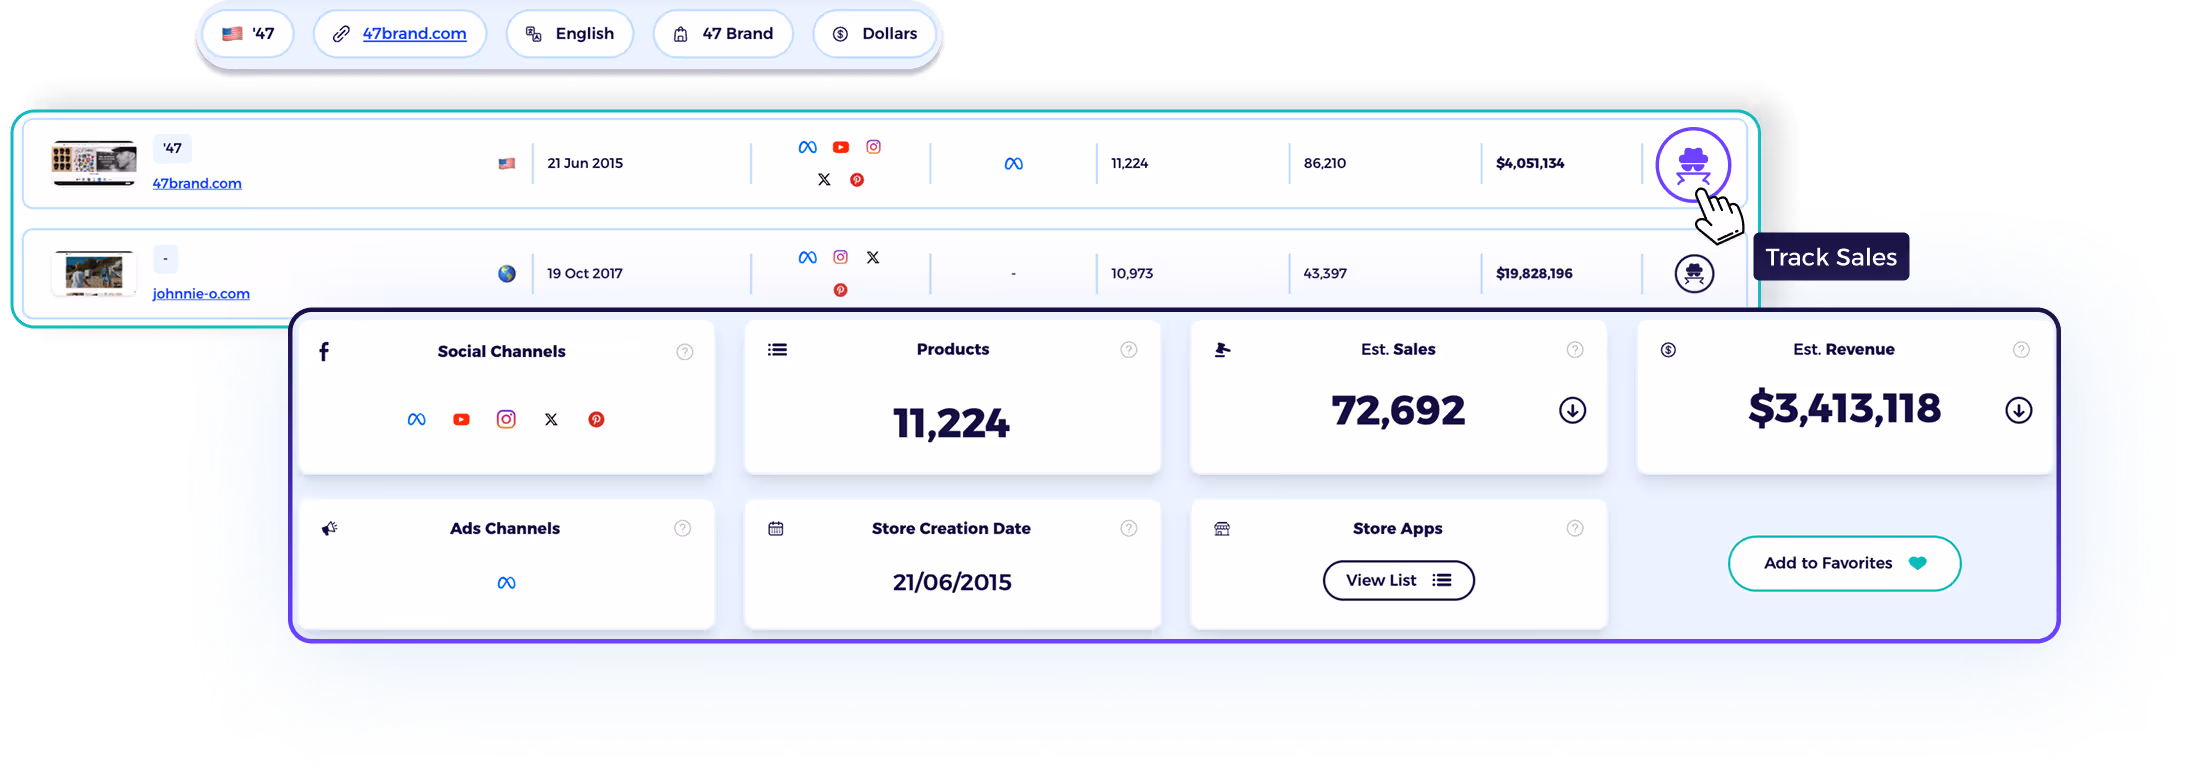The image size is (2189, 773).
Task: Click the Add to Favorites button
Action: point(1844,563)
